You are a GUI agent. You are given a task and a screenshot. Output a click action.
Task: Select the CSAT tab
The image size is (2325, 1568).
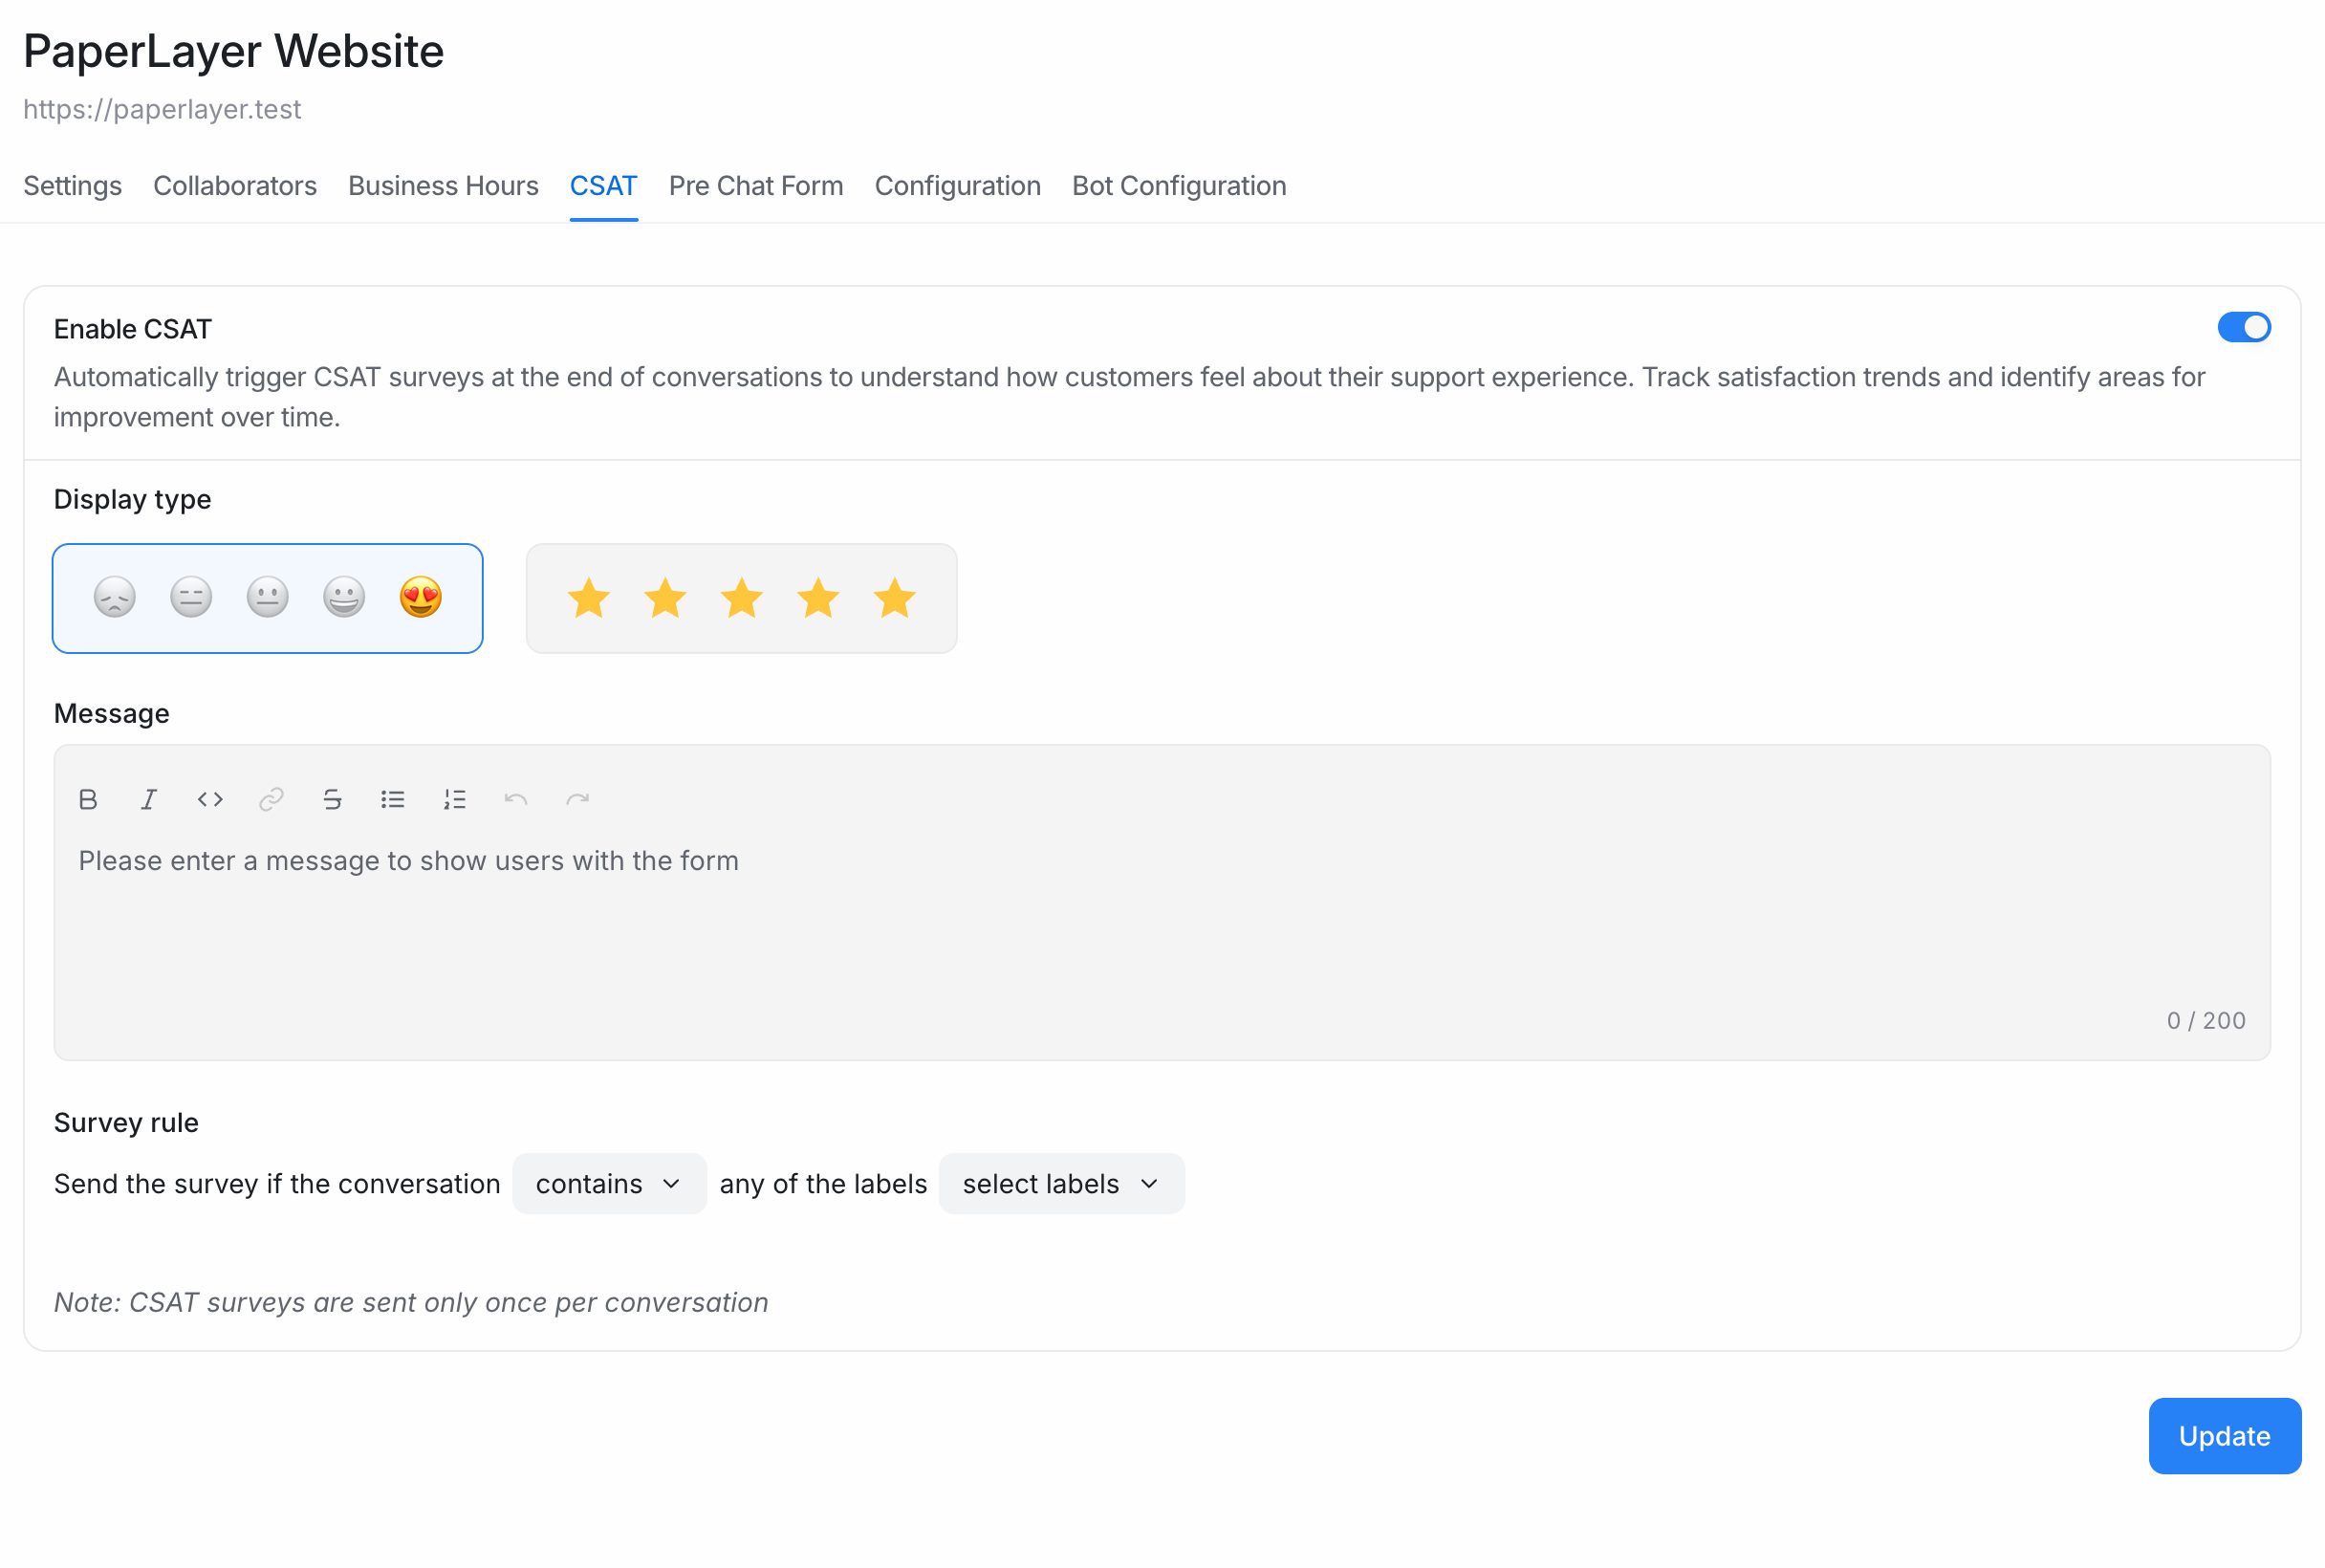[604, 186]
